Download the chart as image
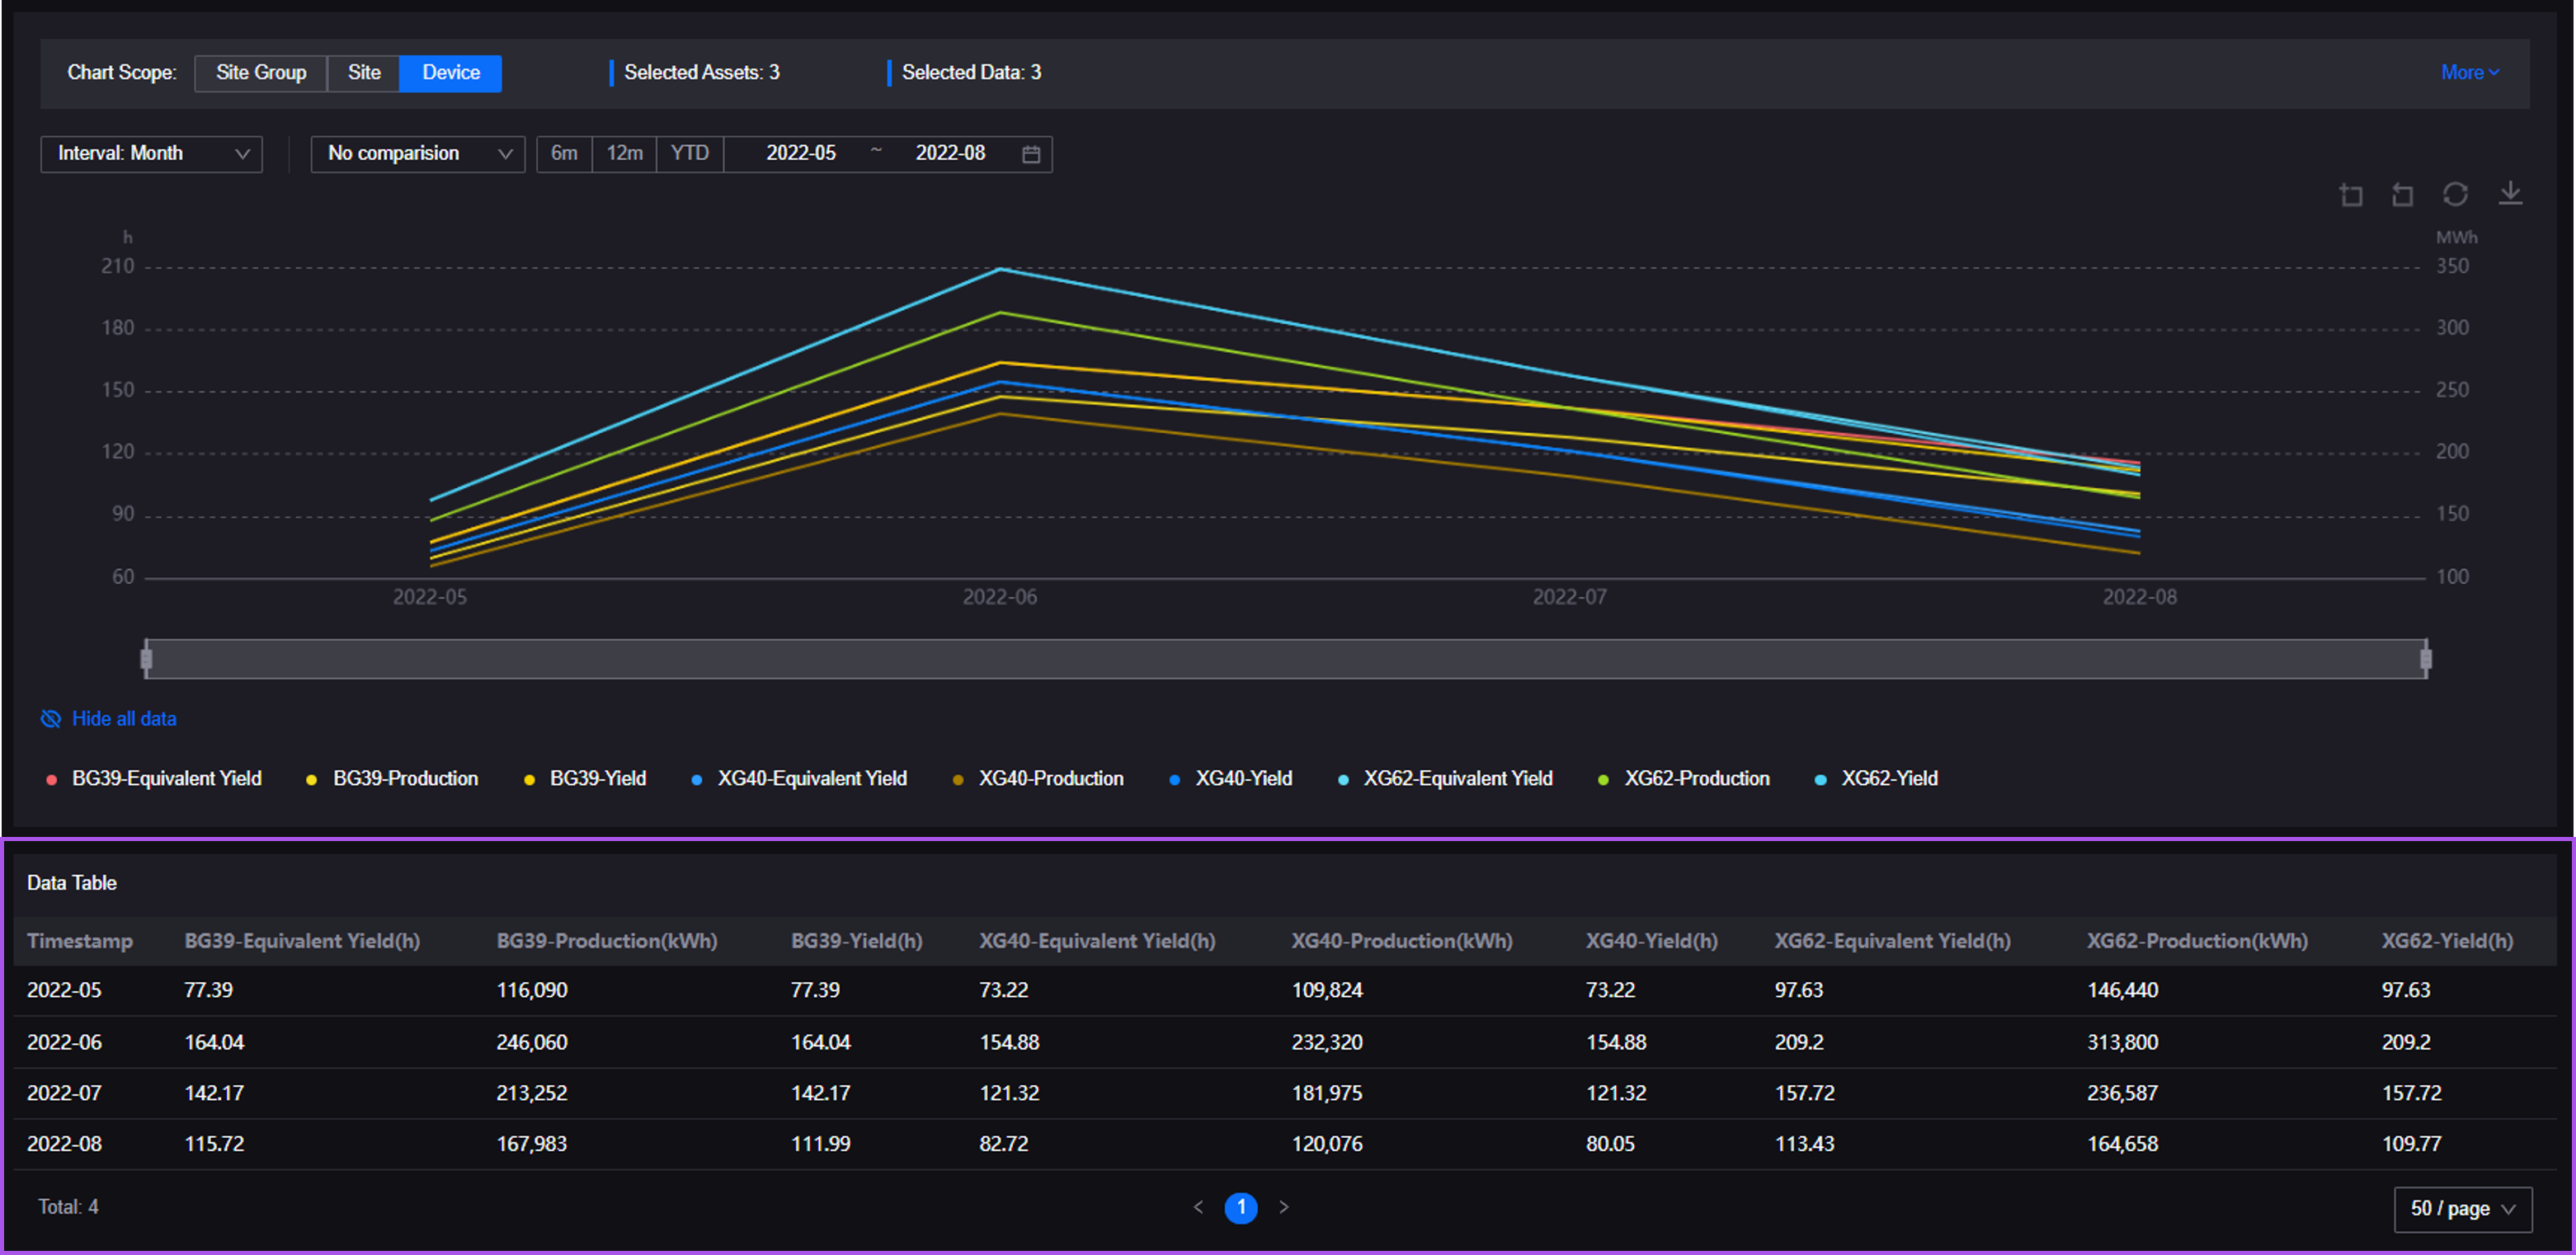The image size is (2576, 1255). 2510,194
